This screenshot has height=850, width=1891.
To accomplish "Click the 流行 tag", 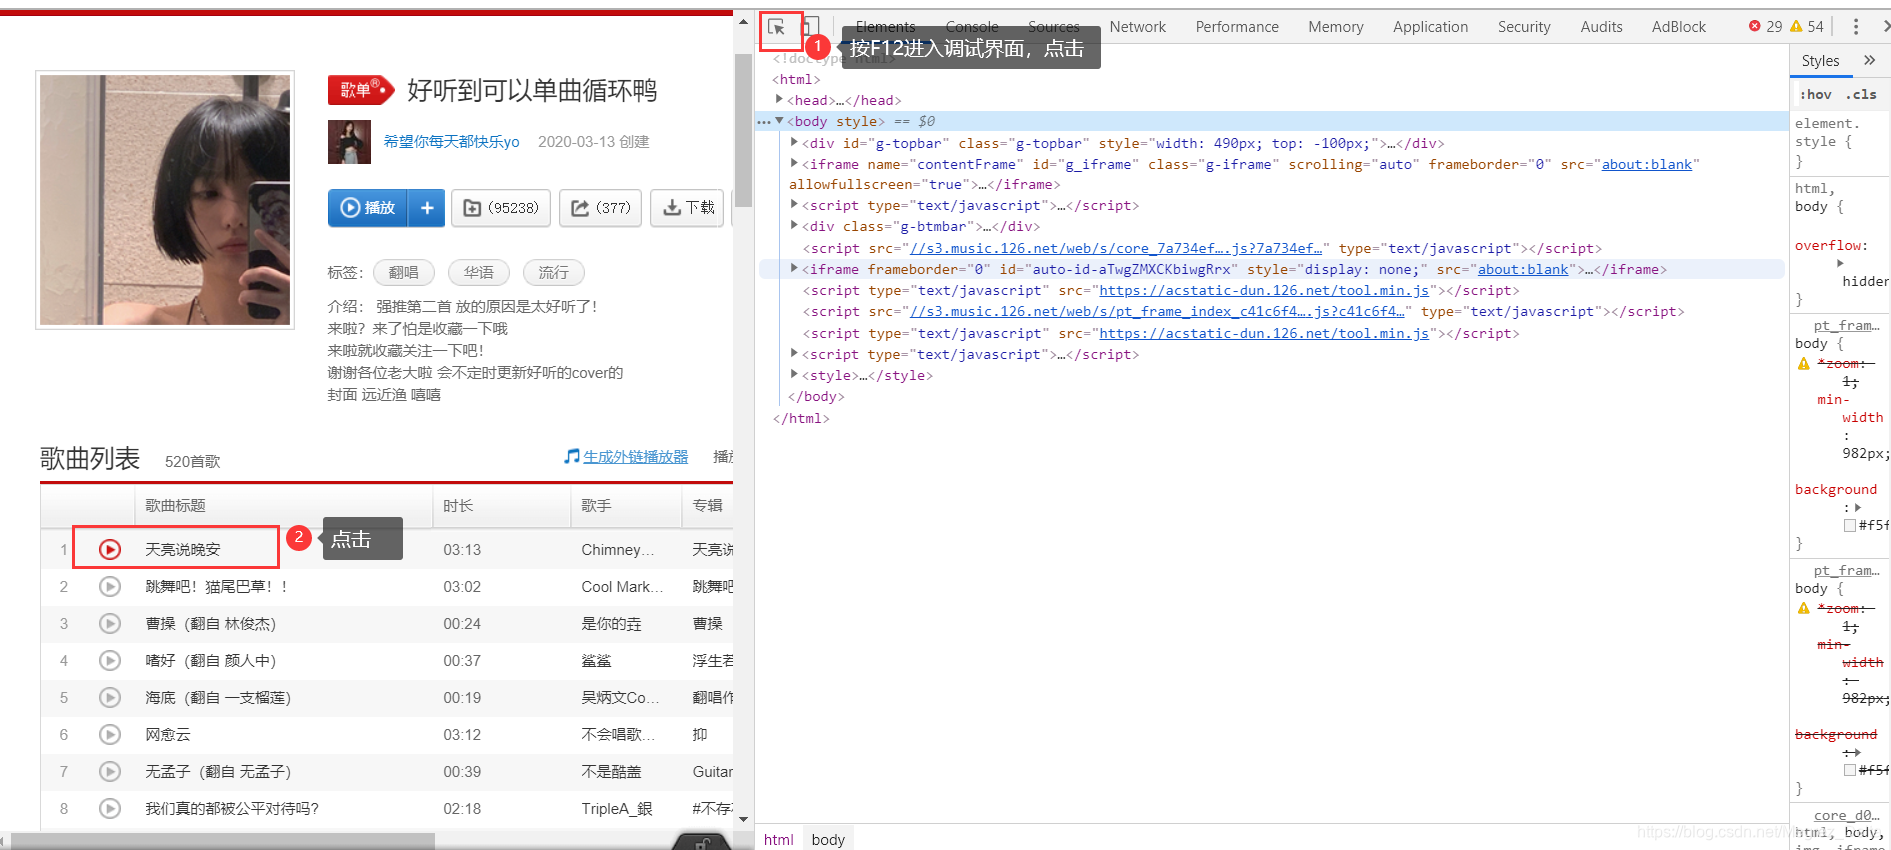I will [x=554, y=272].
